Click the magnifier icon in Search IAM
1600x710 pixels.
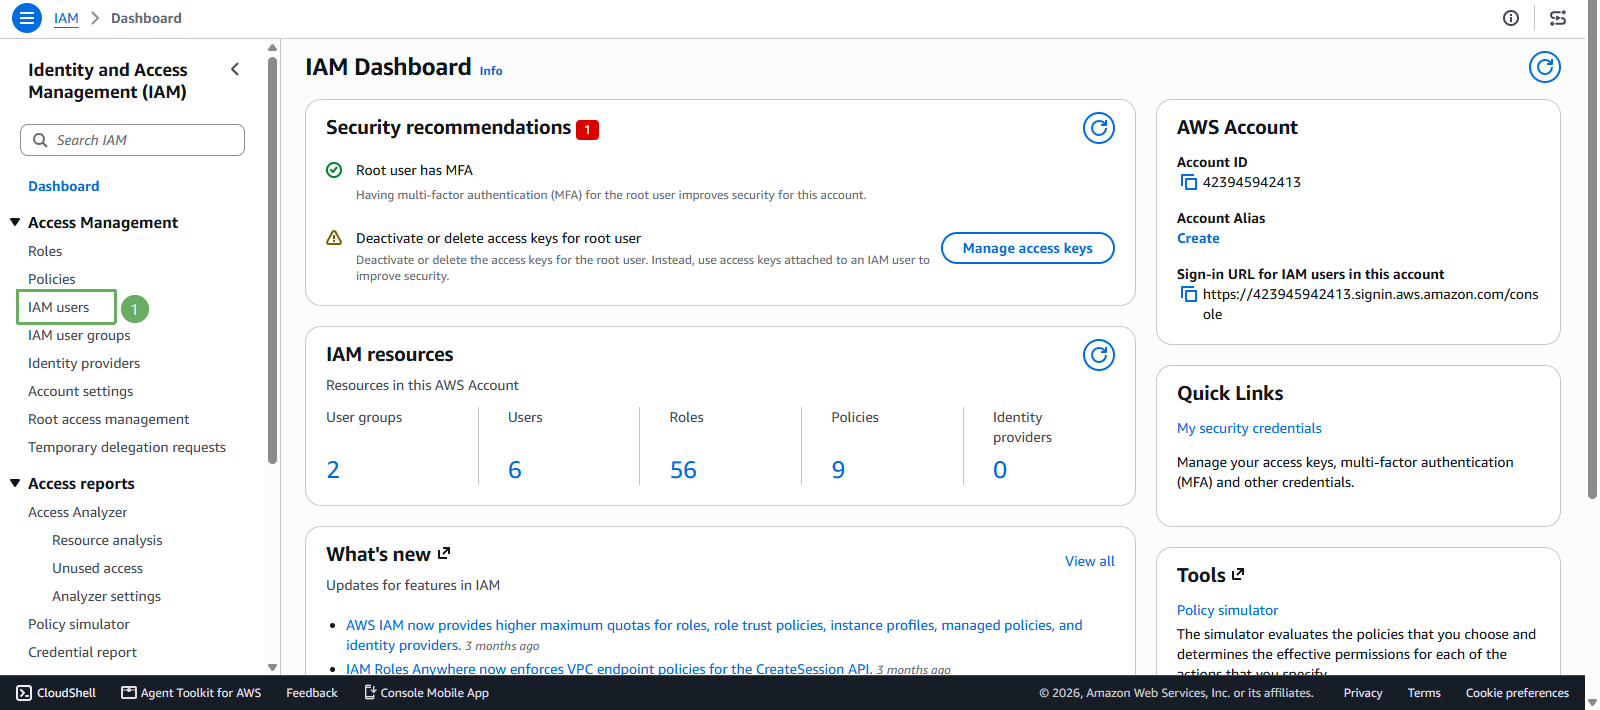click(x=40, y=140)
